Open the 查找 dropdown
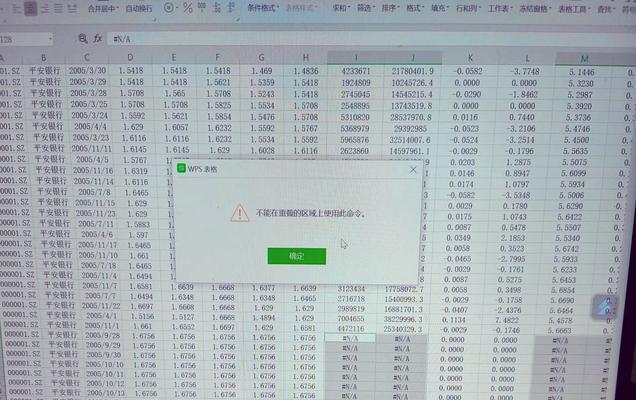Screen dimensions: 636x400 point(606,9)
